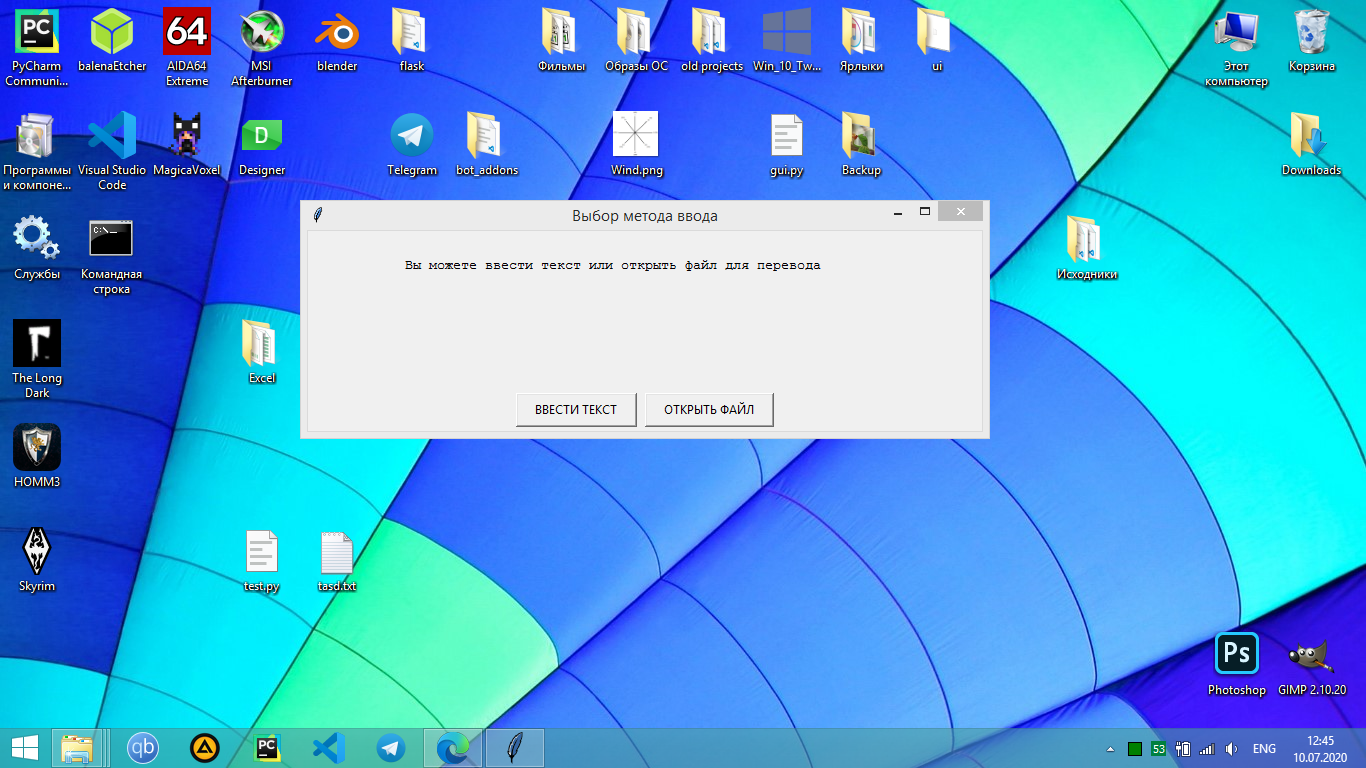Viewport: 1366px width, 768px height.
Task: Open the Windows Start menu
Action: (x=25, y=748)
